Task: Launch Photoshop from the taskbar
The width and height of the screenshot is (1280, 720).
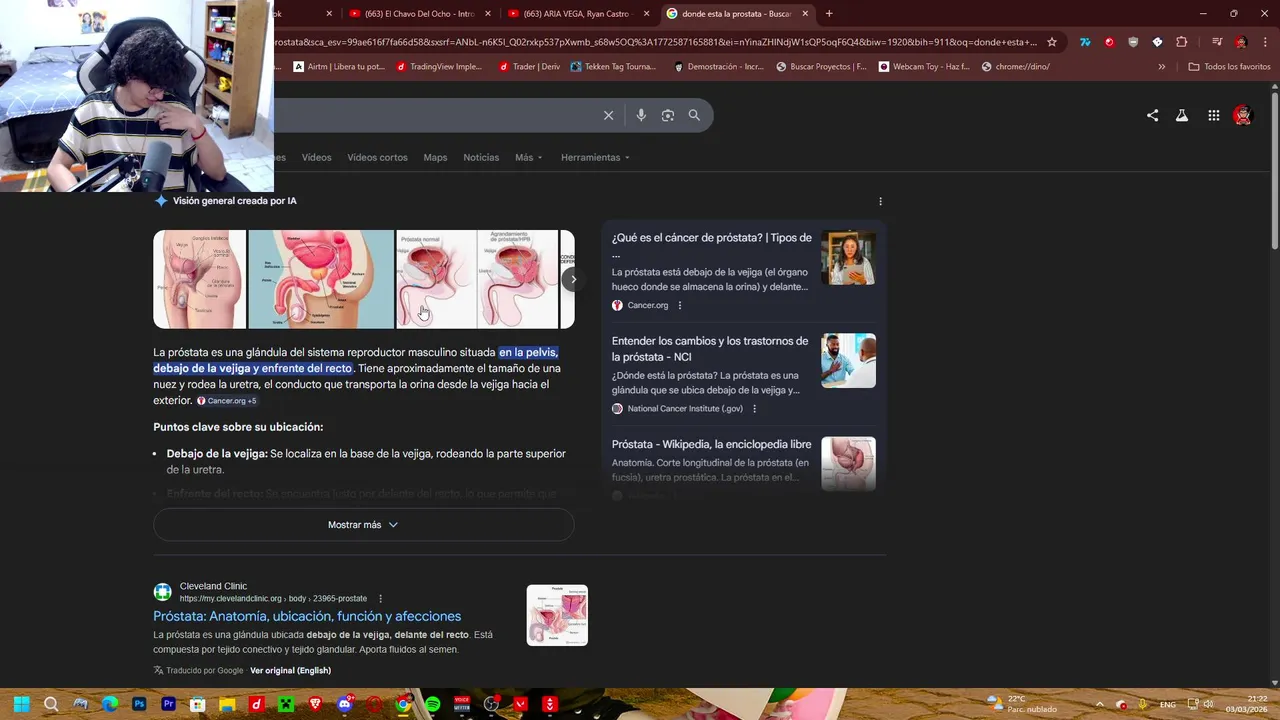Action: [139, 704]
